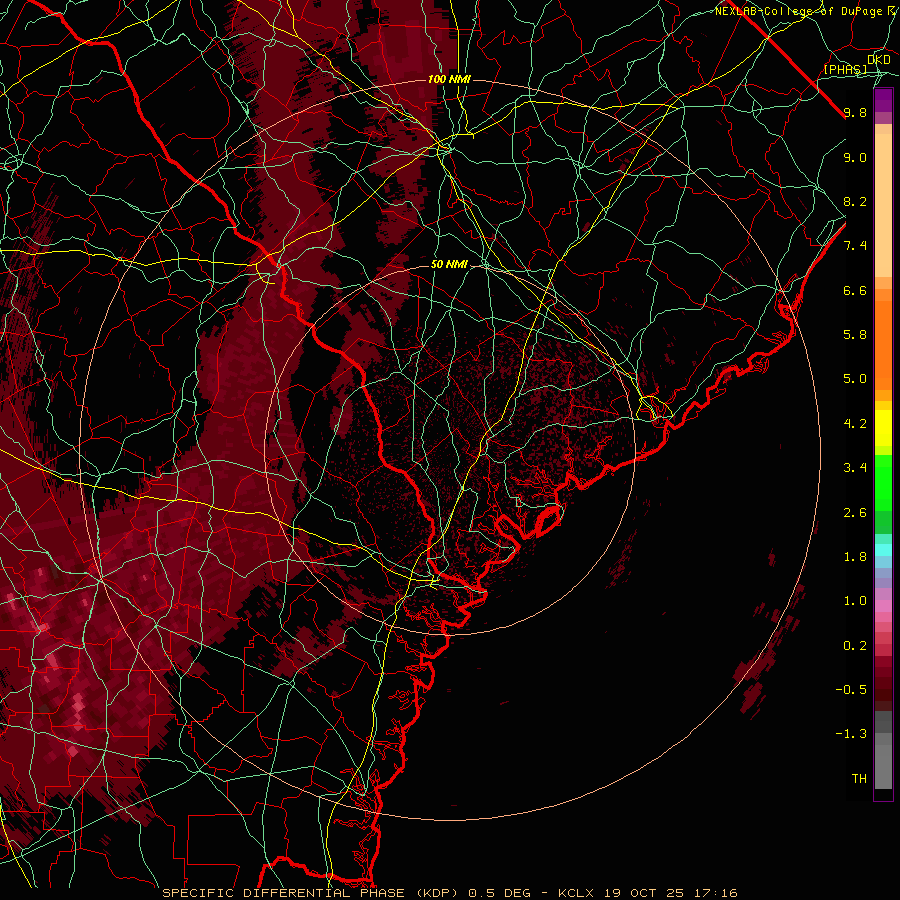
Task: Click the [PHAS] unit label
Action: pyautogui.click(x=845, y=69)
